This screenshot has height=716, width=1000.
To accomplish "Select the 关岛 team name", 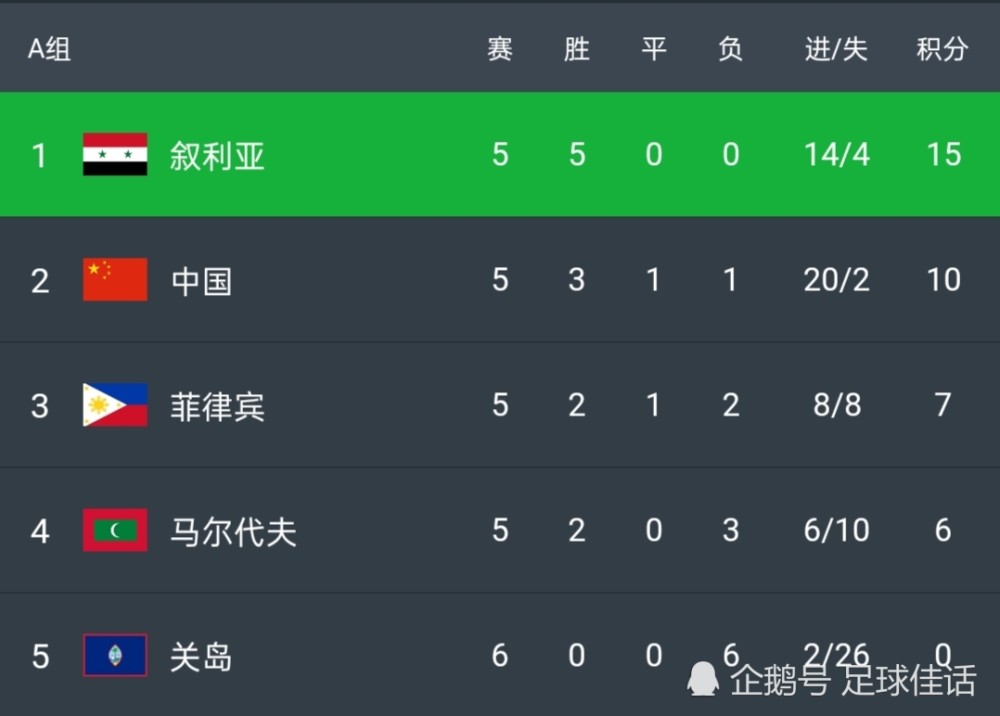I will tap(201, 657).
